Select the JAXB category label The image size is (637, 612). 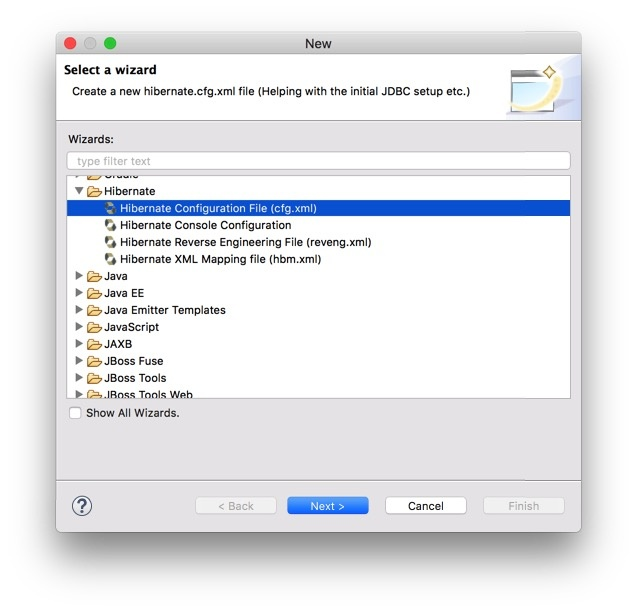[118, 344]
